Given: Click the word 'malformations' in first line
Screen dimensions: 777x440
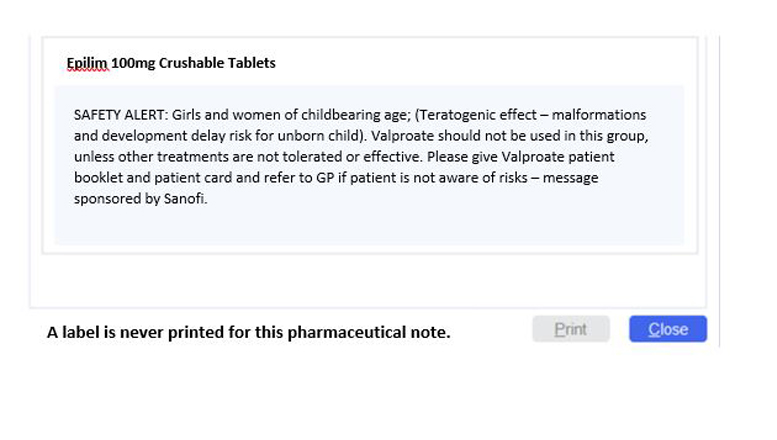Looking at the screenshot, I should pos(599,115).
